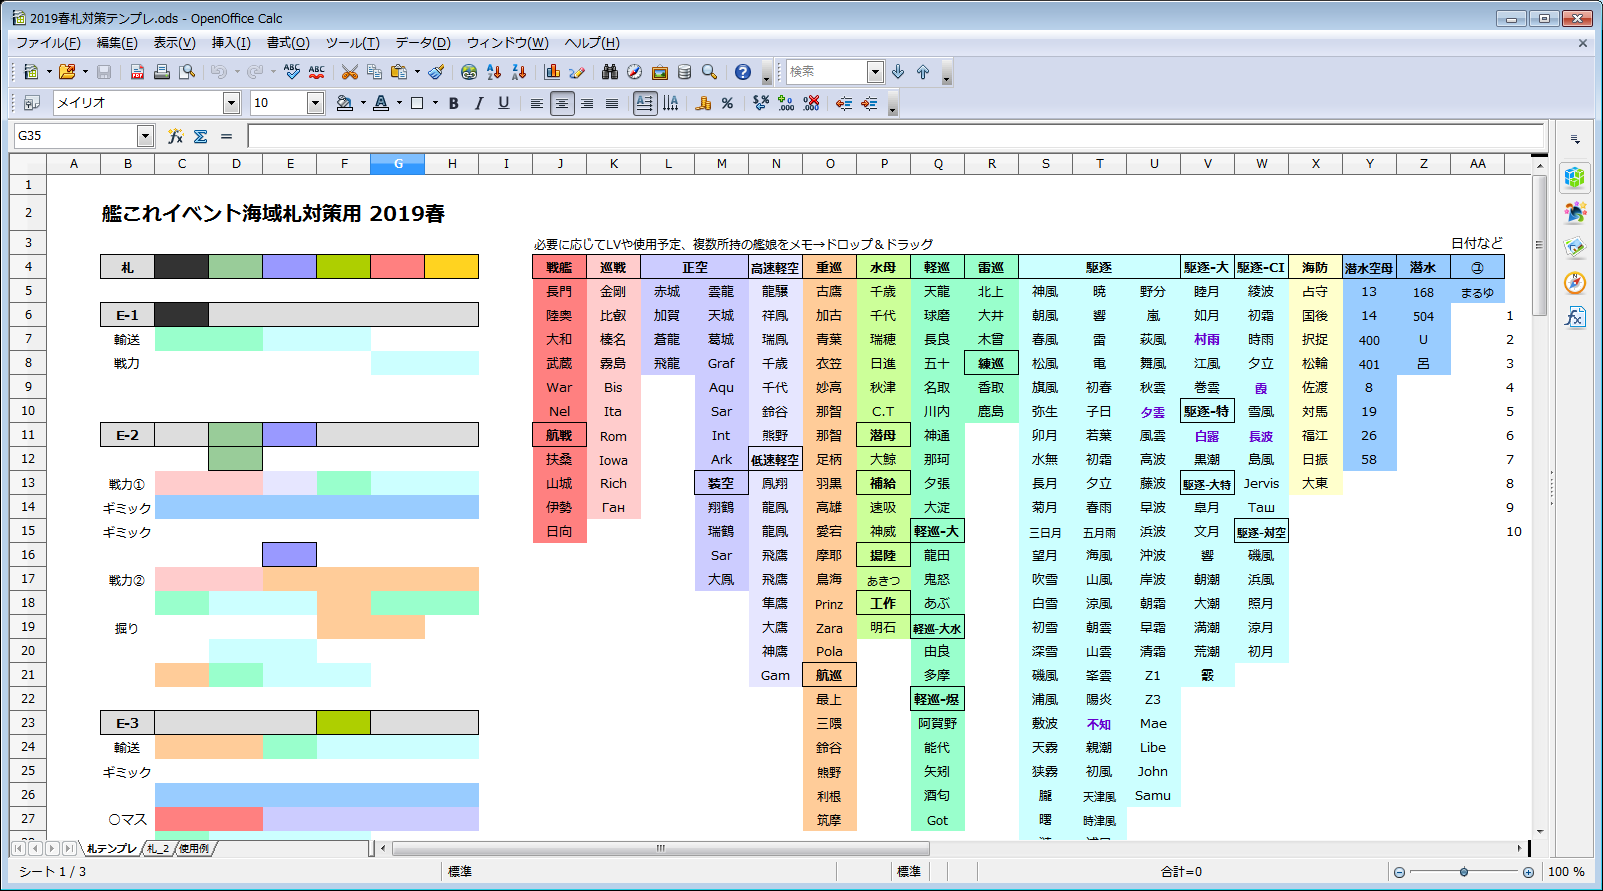
Task: Open sidebar Styles and Formatting icon
Action: click(x=1575, y=212)
